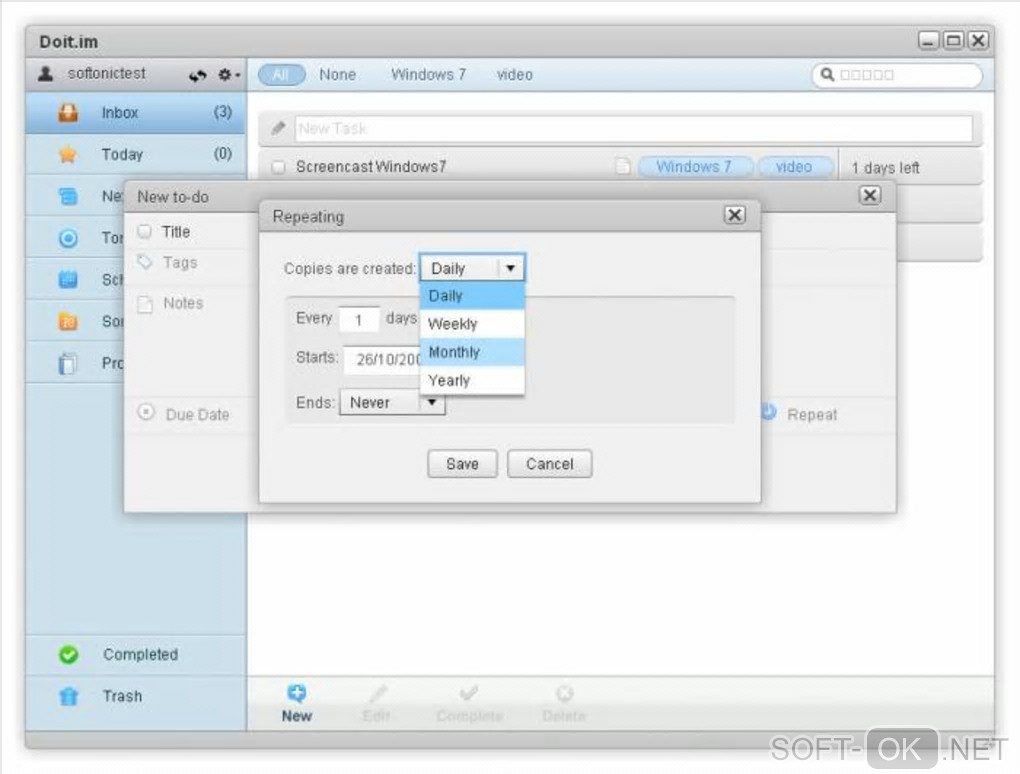Maximize the Doit.im window
This screenshot has height=774, width=1020.
[954, 41]
